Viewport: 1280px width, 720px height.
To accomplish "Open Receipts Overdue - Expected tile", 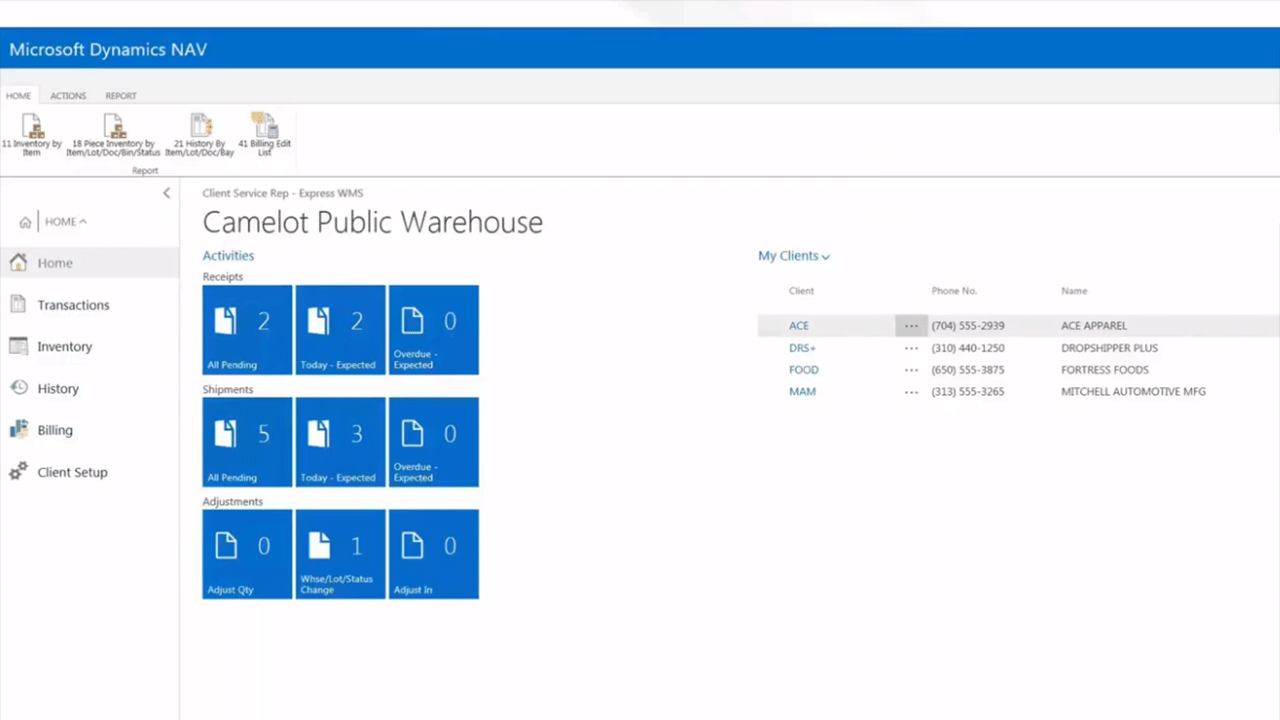I will coord(433,330).
